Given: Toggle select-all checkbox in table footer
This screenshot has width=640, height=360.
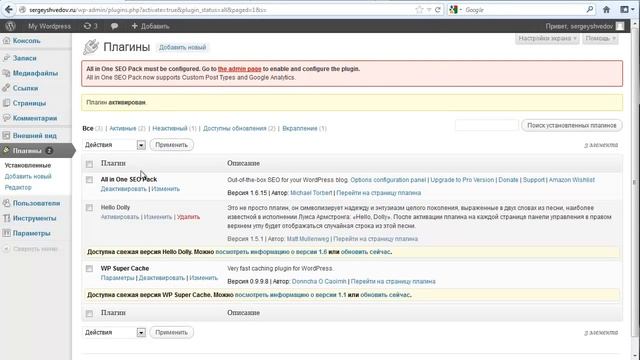Looking at the screenshot, I should 89,313.
